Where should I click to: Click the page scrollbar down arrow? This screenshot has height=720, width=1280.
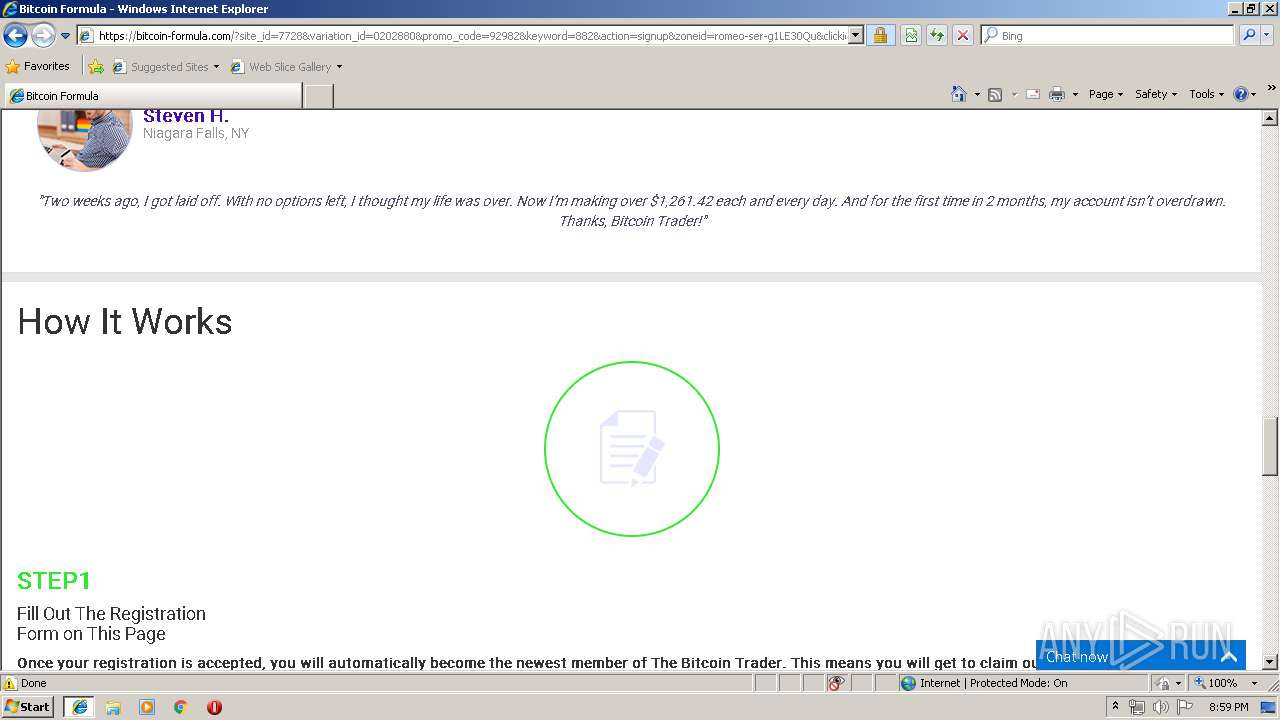(x=1270, y=662)
